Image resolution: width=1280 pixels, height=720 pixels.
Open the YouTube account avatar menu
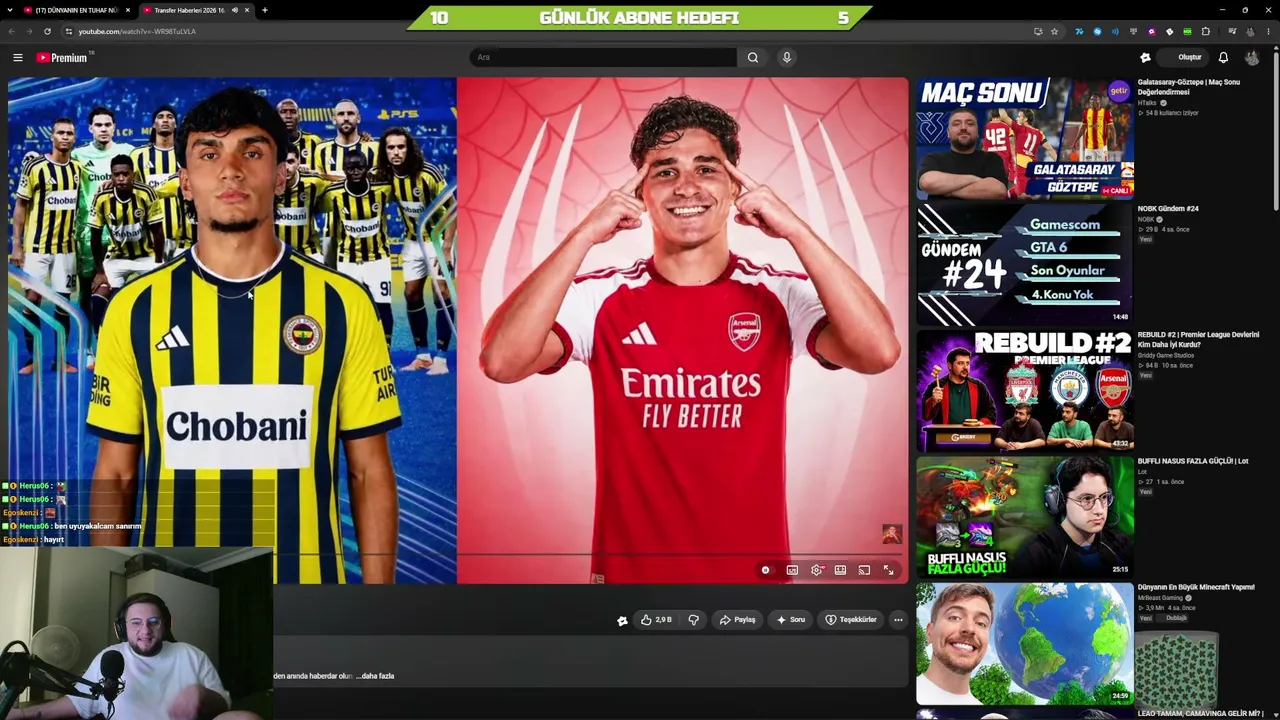1252,57
